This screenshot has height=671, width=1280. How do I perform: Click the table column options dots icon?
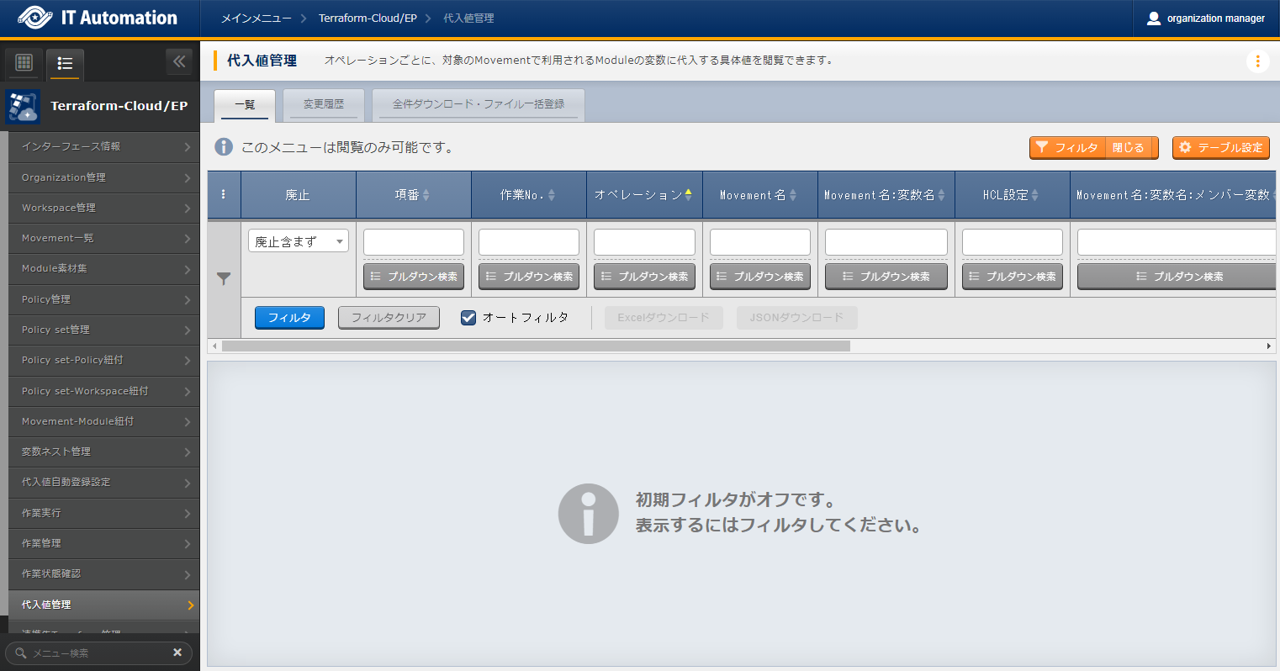click(x=223, y=195)
